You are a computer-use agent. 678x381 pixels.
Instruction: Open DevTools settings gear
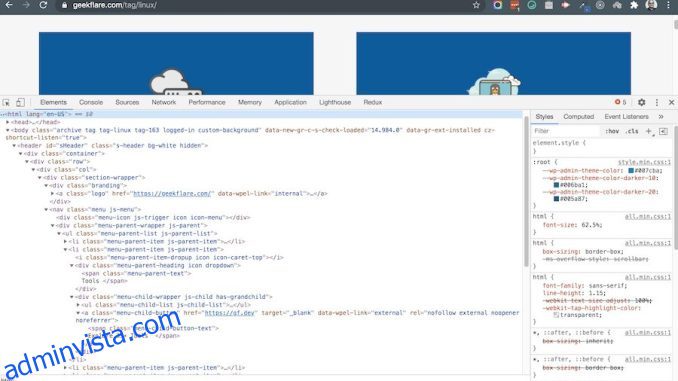[642, 102]
